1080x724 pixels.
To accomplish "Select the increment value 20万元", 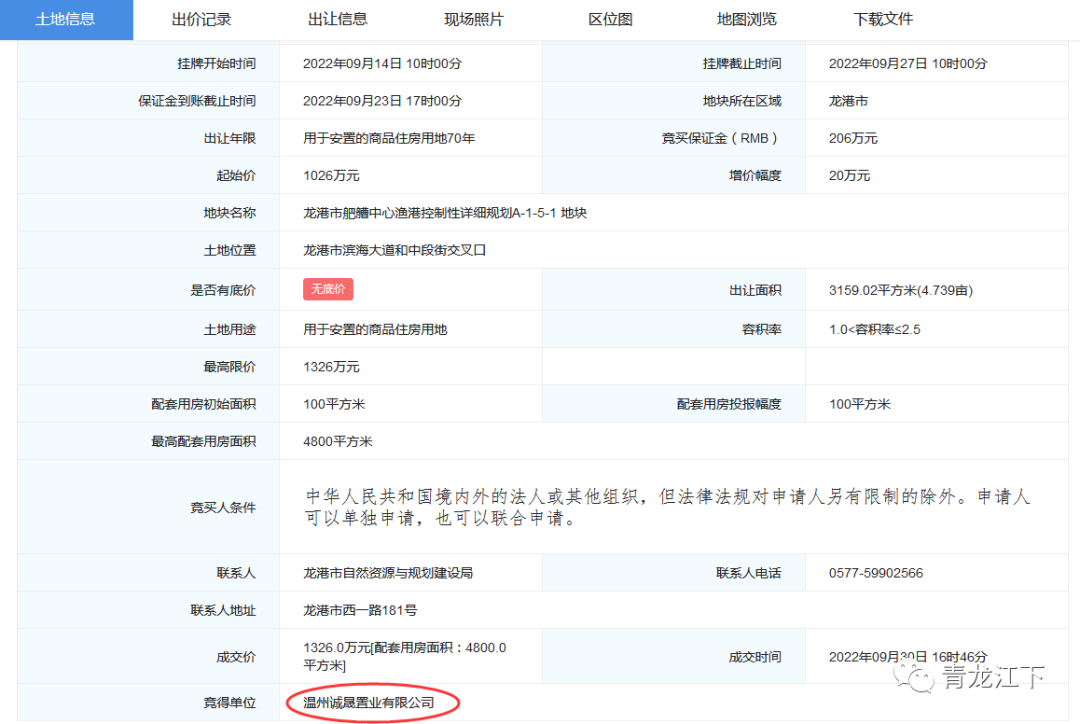I will [x=849, y=175].
